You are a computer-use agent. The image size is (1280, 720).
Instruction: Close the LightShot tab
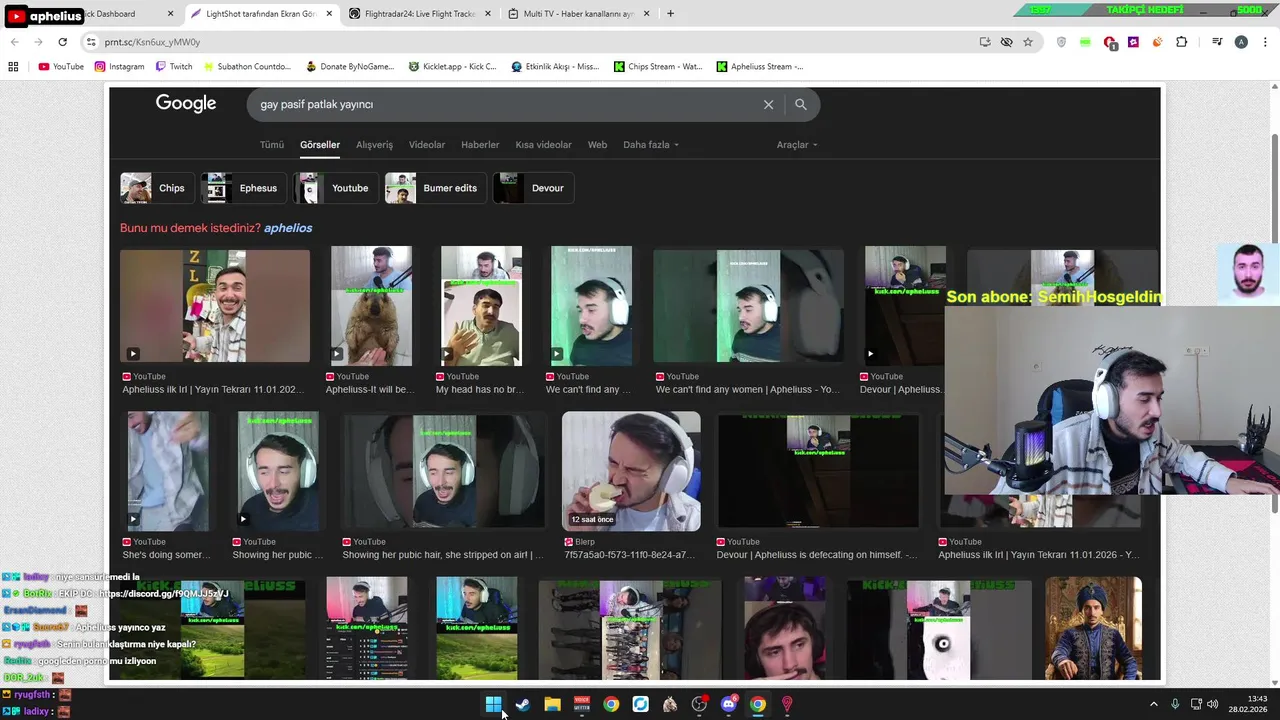329,14
